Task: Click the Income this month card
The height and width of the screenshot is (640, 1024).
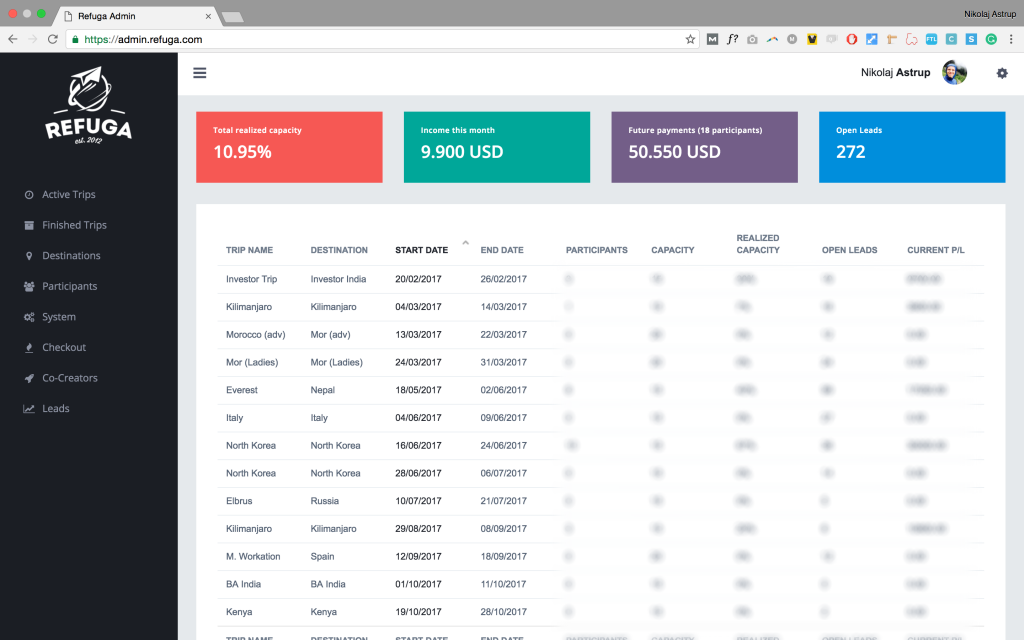Action: click(497, 147)
